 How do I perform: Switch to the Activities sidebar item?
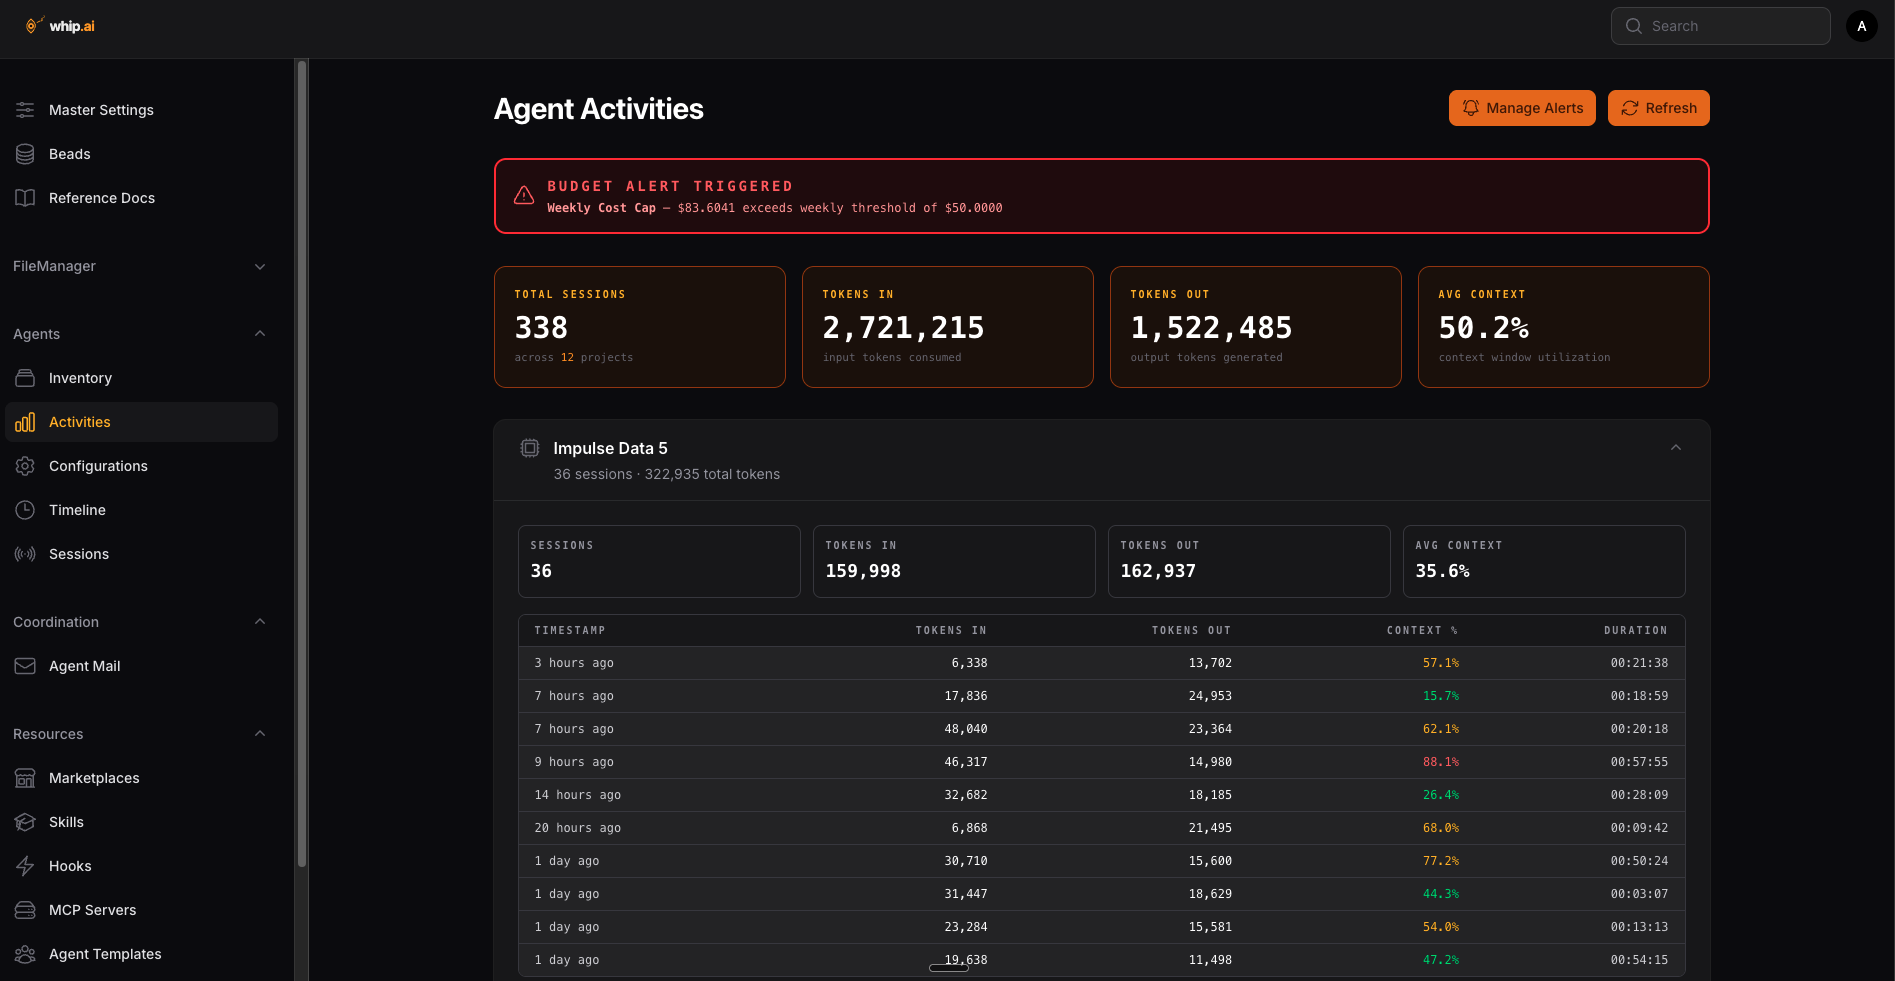(80, 422)
